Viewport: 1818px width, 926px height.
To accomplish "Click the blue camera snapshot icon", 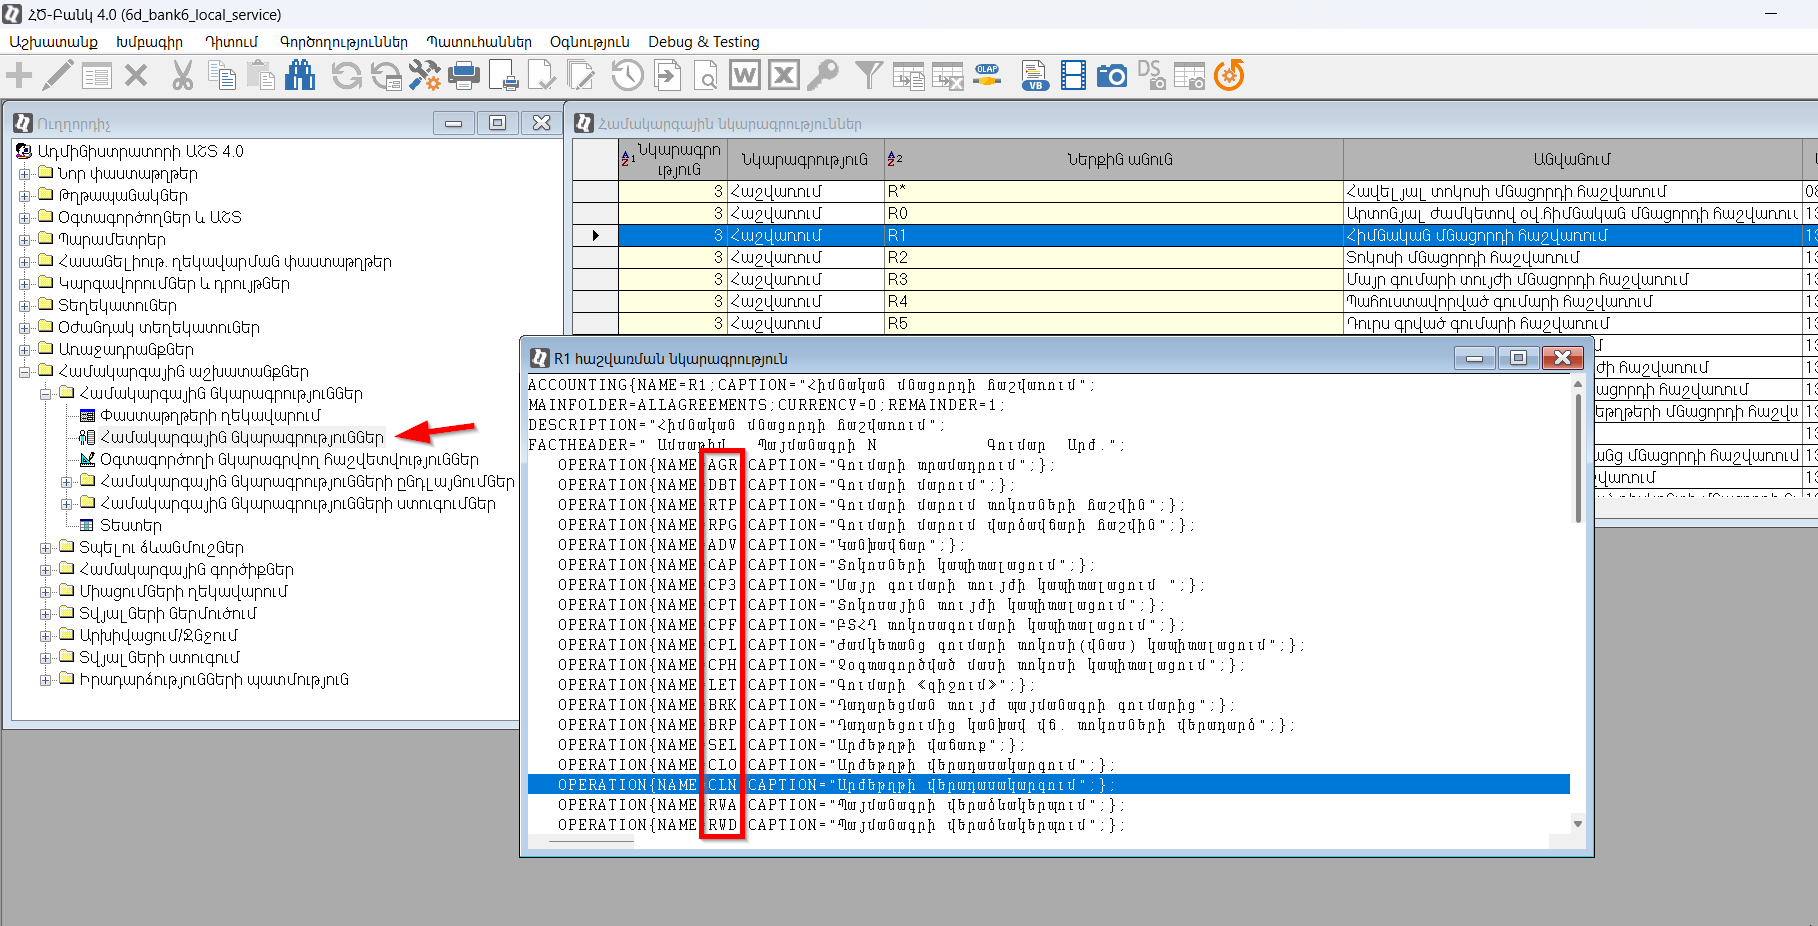I will pos(1111,76).
